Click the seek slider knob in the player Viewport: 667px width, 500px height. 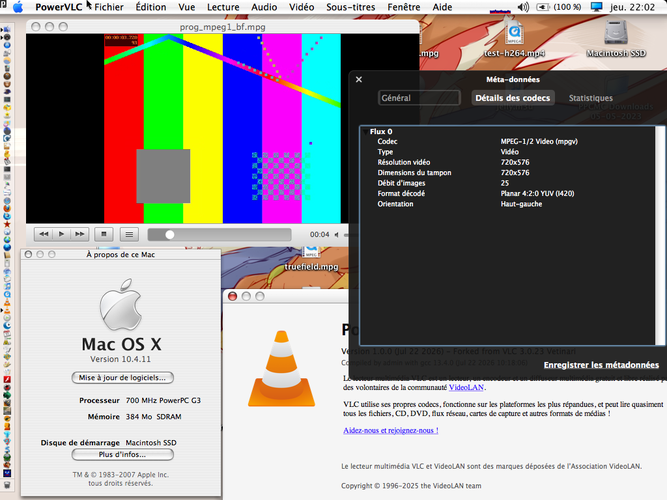(170, 234)
